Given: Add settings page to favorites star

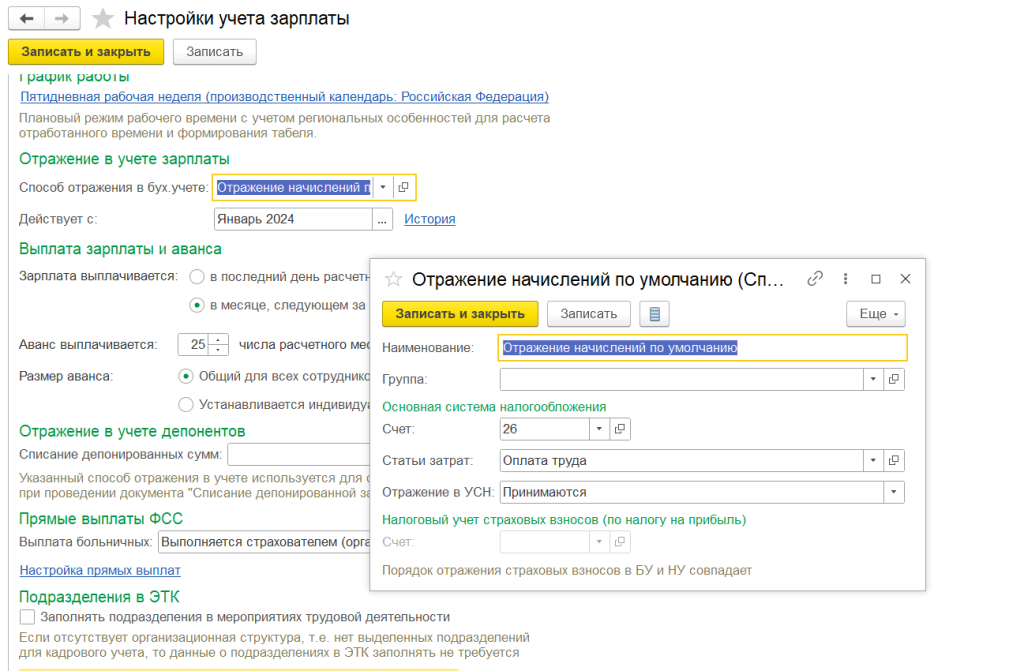Looking at the screenshot, I should tap(102, 19).
